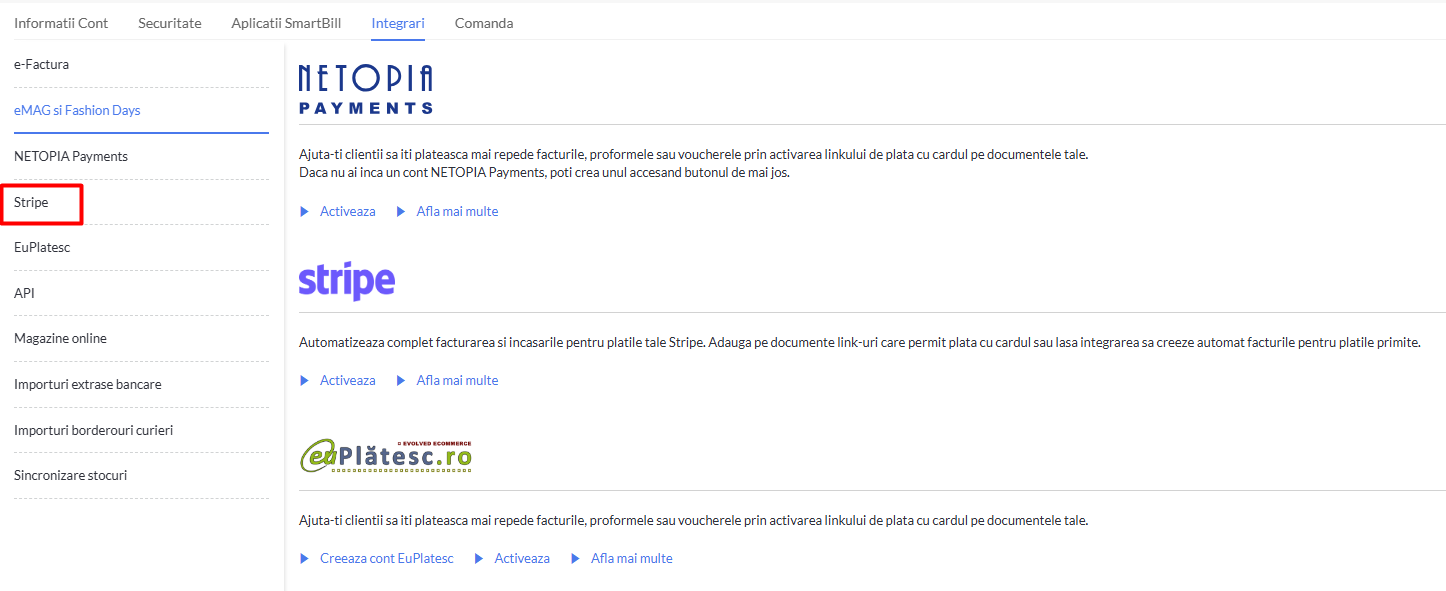Click triangle icon before NETOPIA Afla mai multe
This screenshot has height=591, width=1446.
coord(402,212)
